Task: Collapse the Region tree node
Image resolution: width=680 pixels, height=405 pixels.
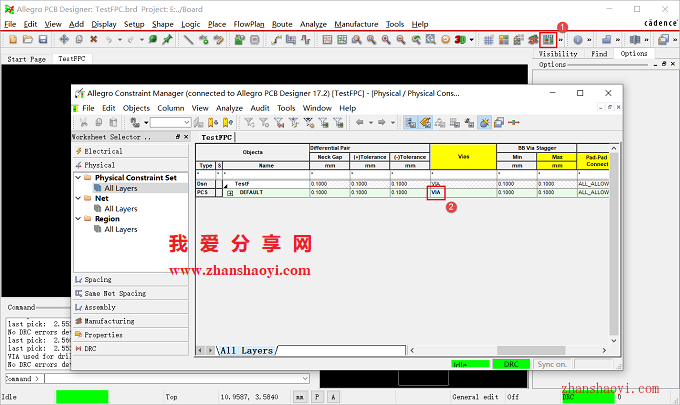Action: [x=78, y=219]
